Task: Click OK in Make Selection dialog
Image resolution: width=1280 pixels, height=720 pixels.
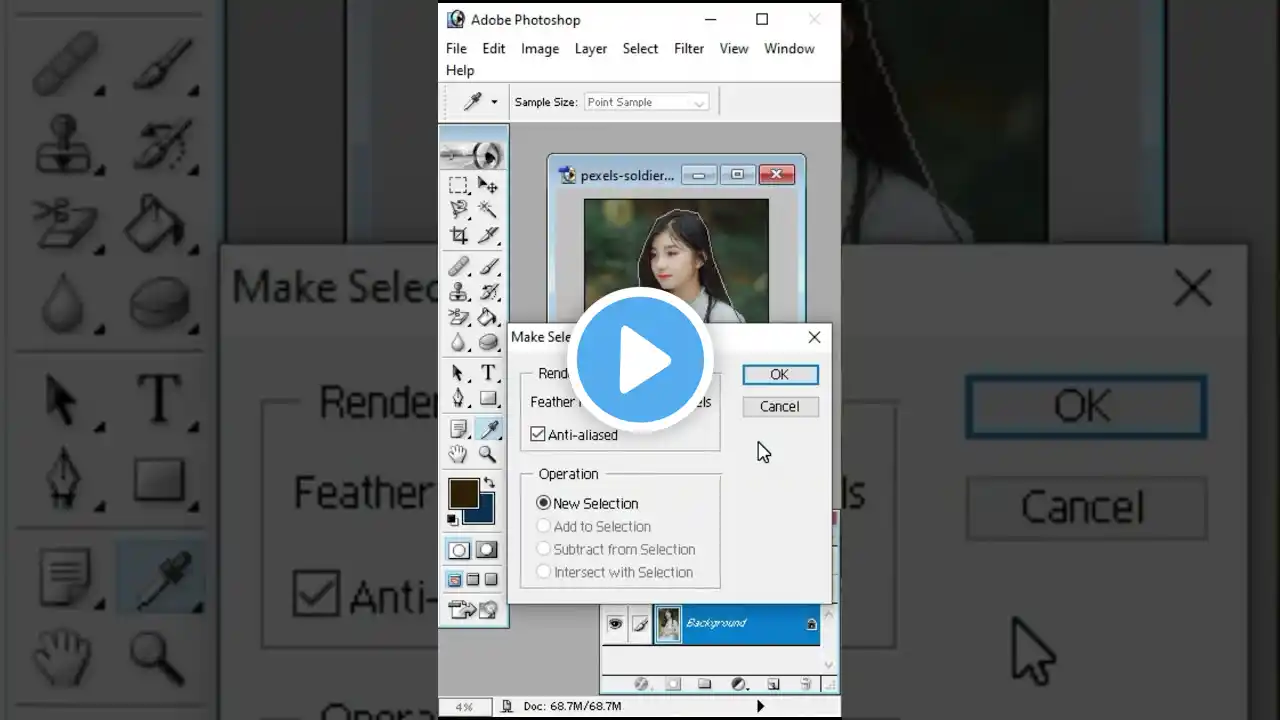Action: pos(780,374)
